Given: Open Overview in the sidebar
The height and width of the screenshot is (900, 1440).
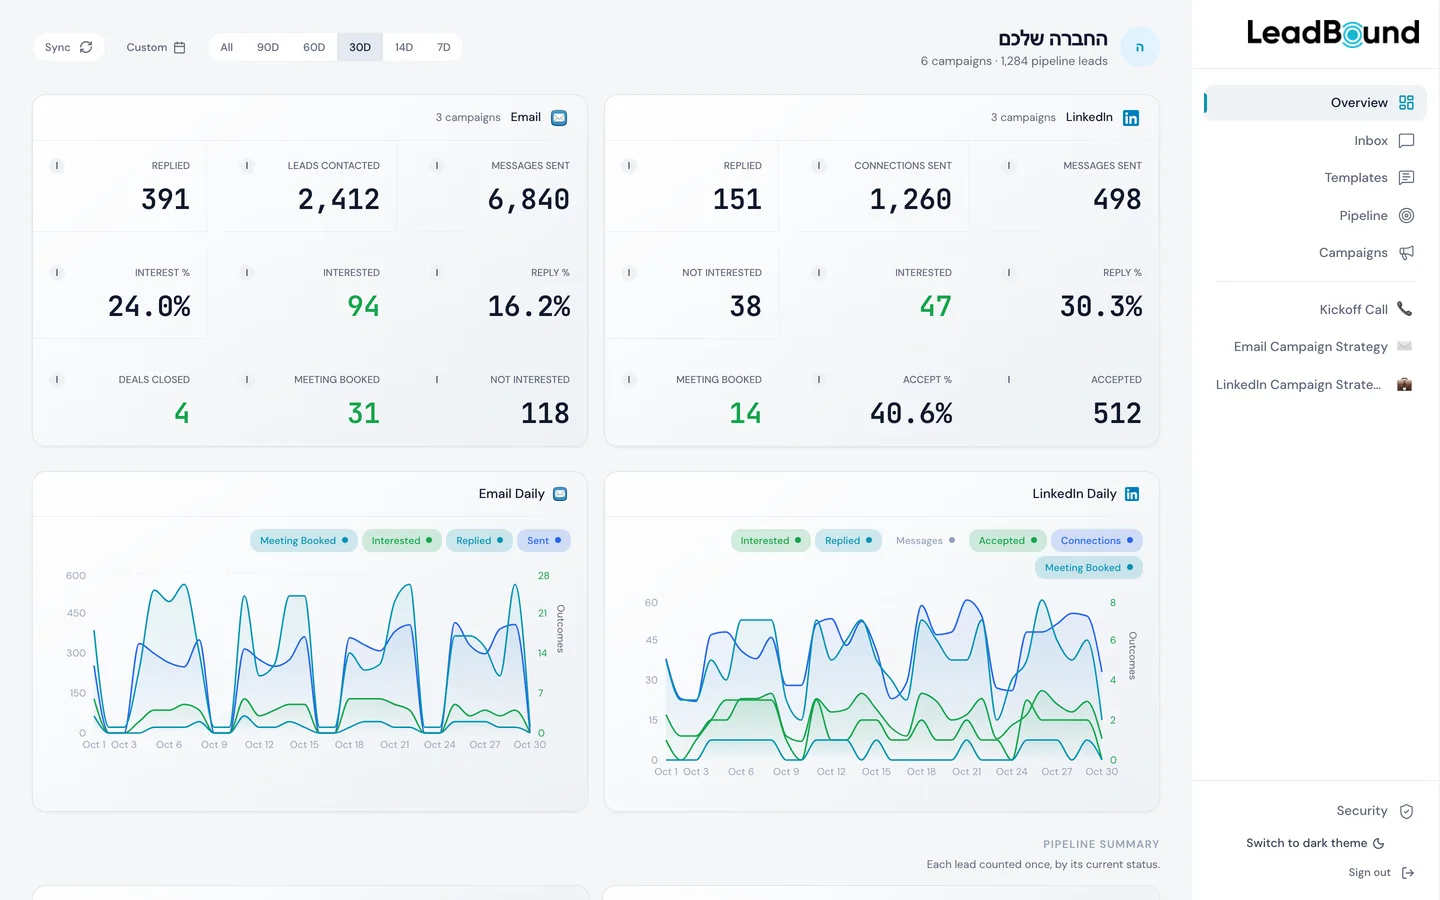Looking at the screenshot, I should pyautogui.click(x=1315, y=103).
